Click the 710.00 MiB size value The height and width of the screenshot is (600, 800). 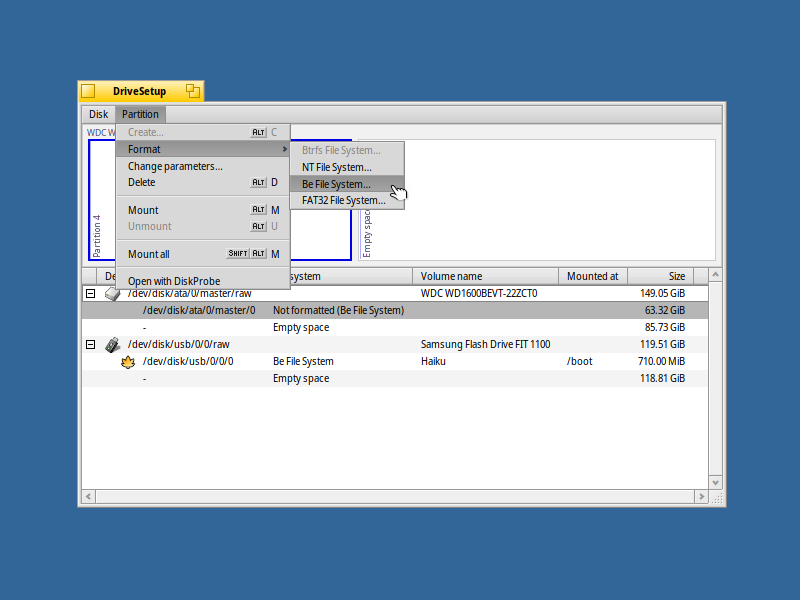[661, 361]
